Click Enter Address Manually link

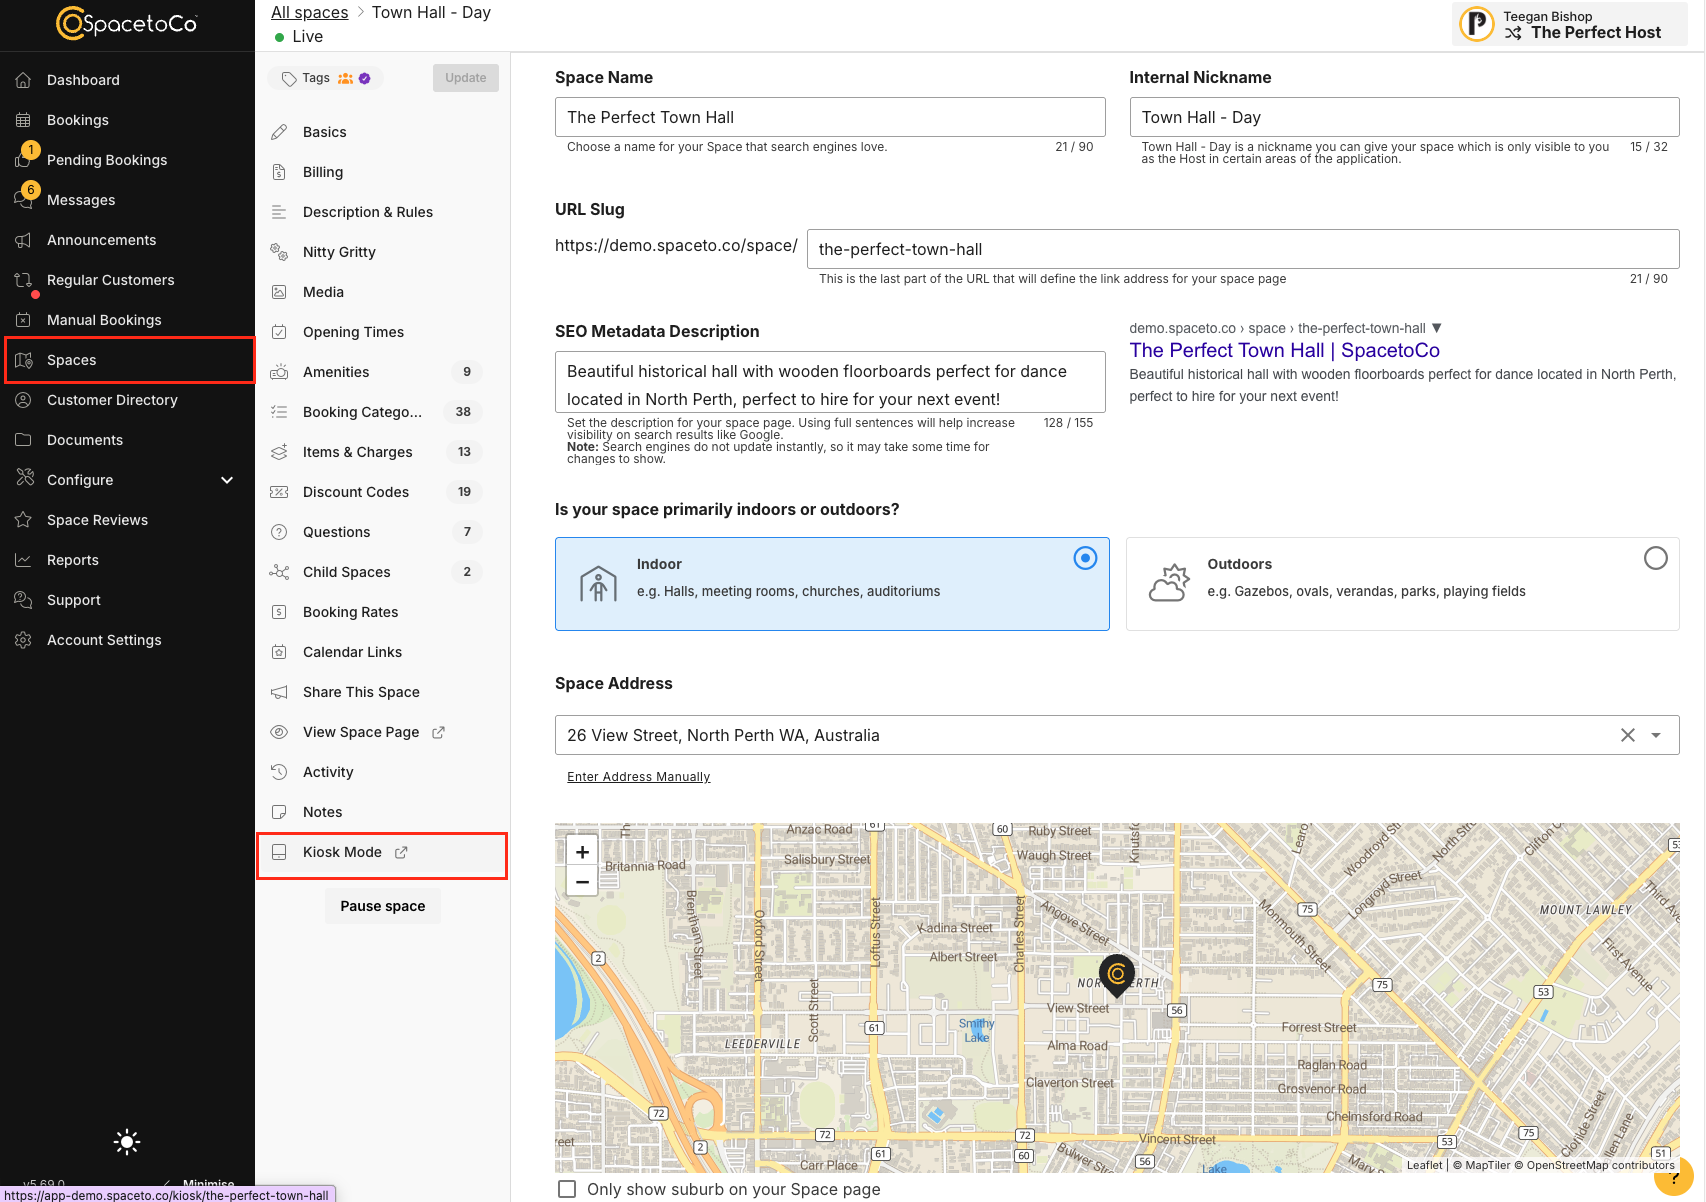(638, 777)
